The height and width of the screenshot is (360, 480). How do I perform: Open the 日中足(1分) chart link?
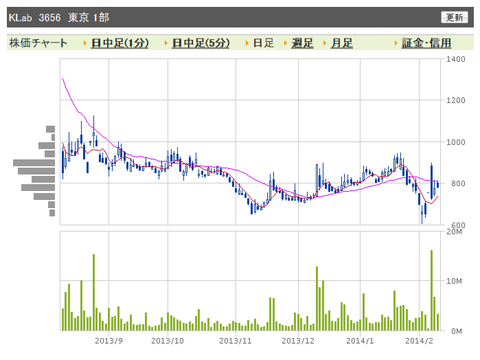tap(120, 43)
